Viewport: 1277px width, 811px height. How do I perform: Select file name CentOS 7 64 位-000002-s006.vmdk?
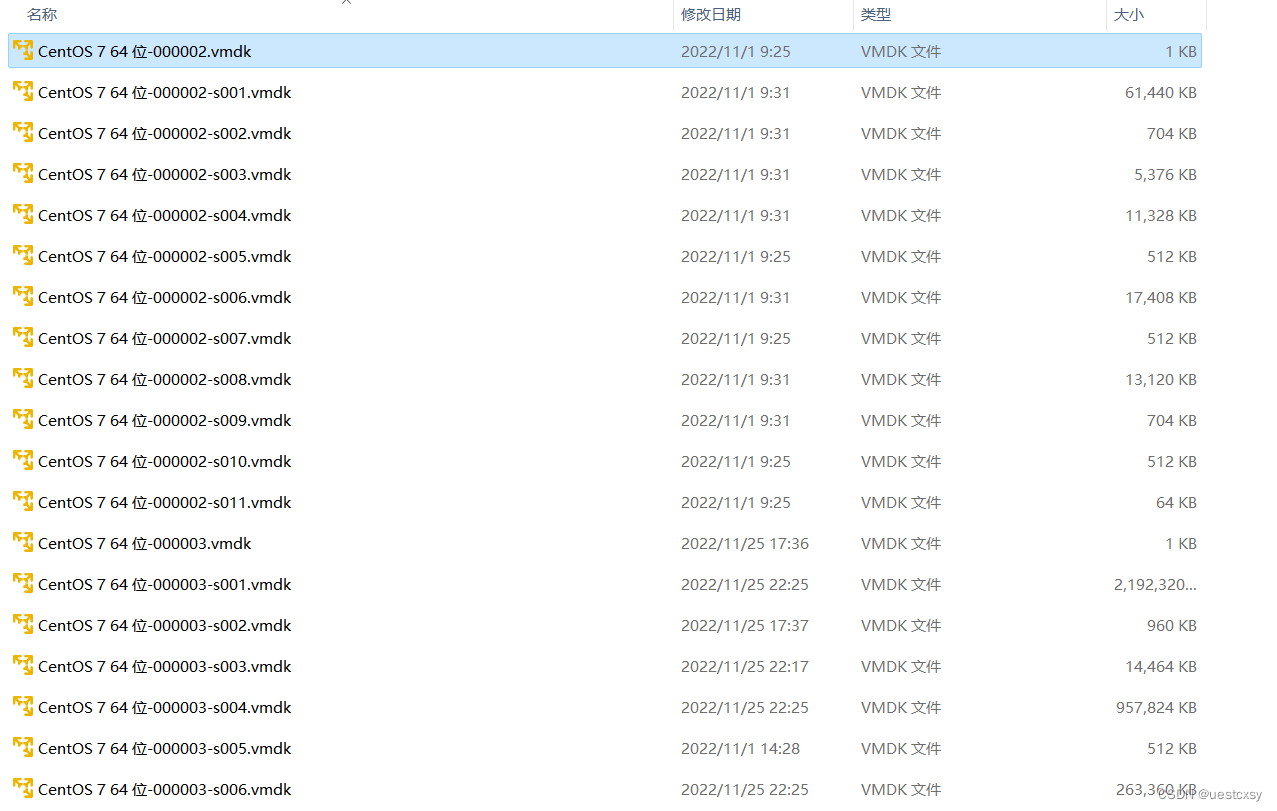[165, 297]
